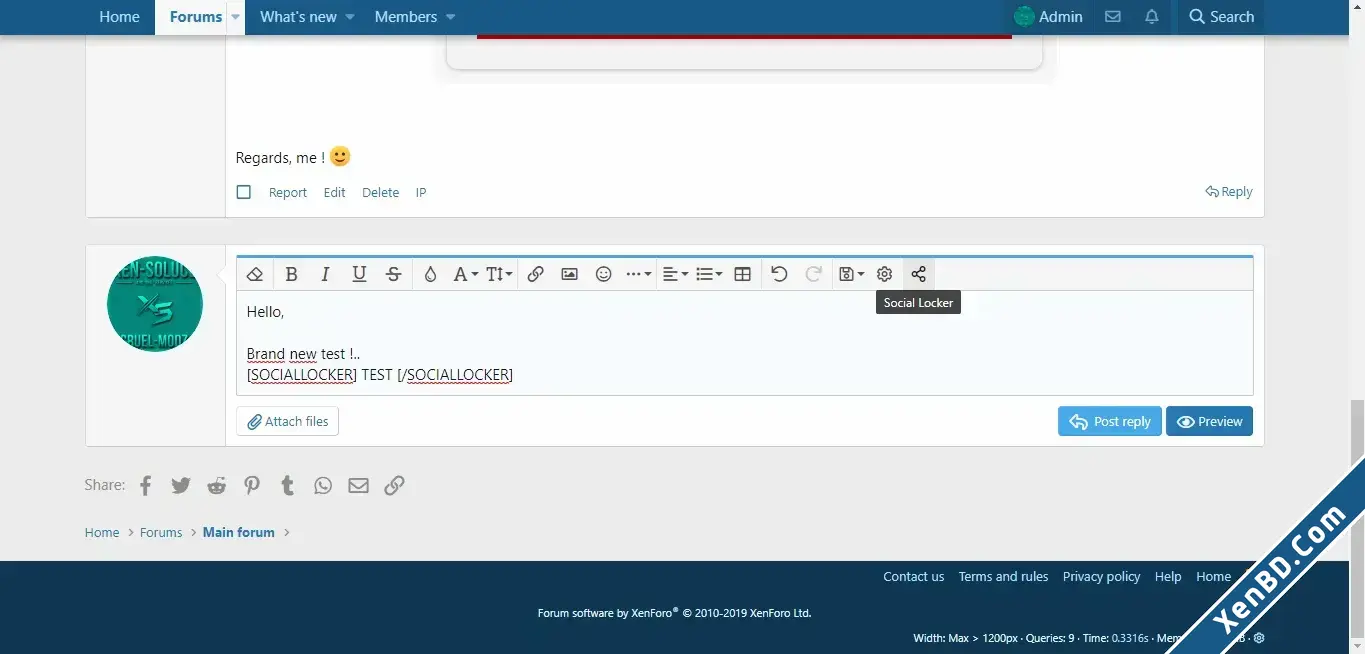Open the Contact us footer link
1365x654 pixels.
[913, 577]
